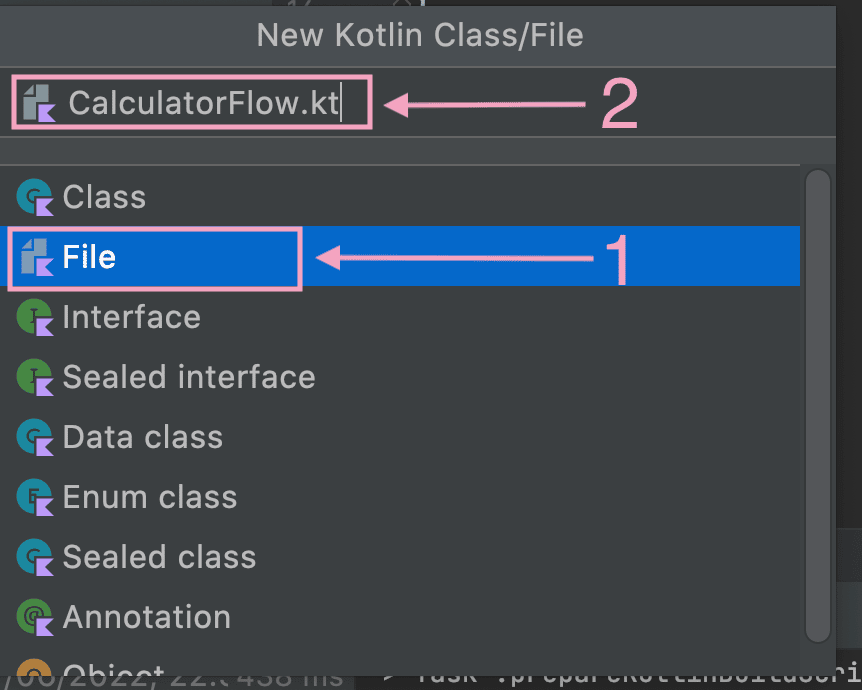Click the Data class icon

[x=35, y=437]
